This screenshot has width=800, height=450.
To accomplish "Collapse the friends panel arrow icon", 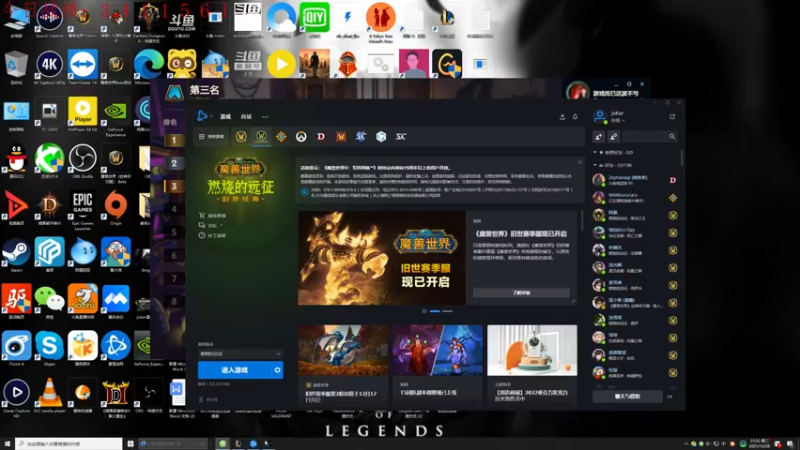I will tap(670, 396).
